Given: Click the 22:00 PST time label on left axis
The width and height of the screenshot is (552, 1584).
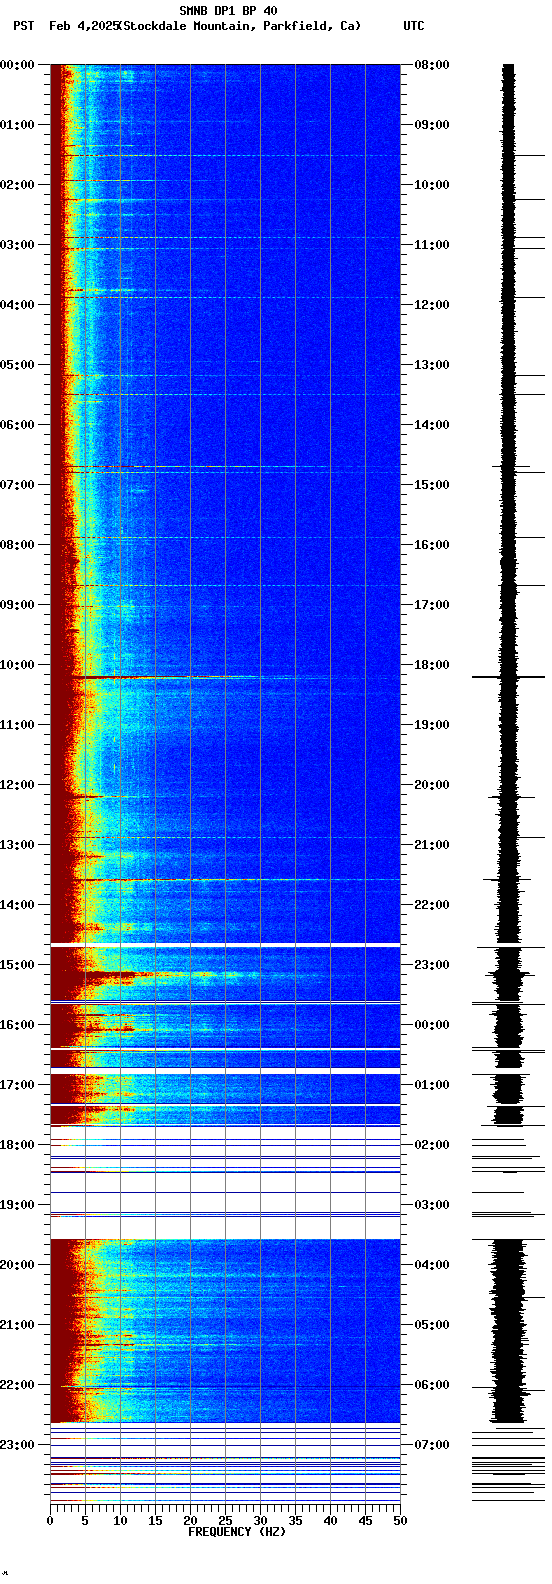Looking at the screenshot, I should 18,1385.
